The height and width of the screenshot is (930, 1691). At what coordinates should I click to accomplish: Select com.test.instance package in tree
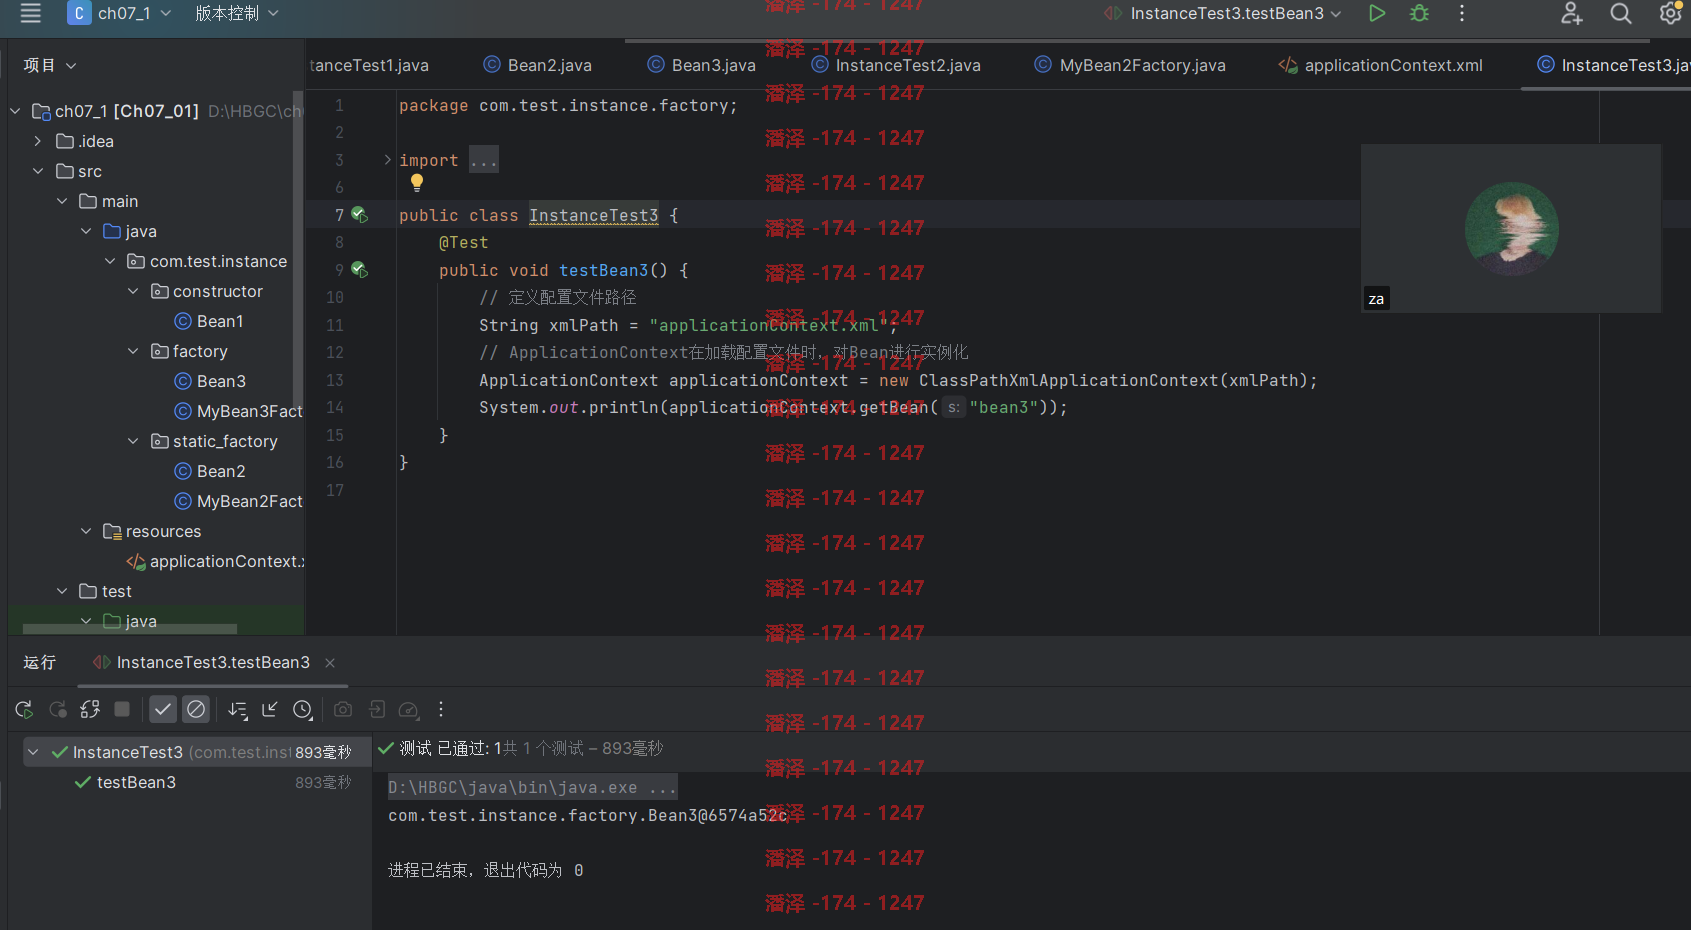pos(207,261)
